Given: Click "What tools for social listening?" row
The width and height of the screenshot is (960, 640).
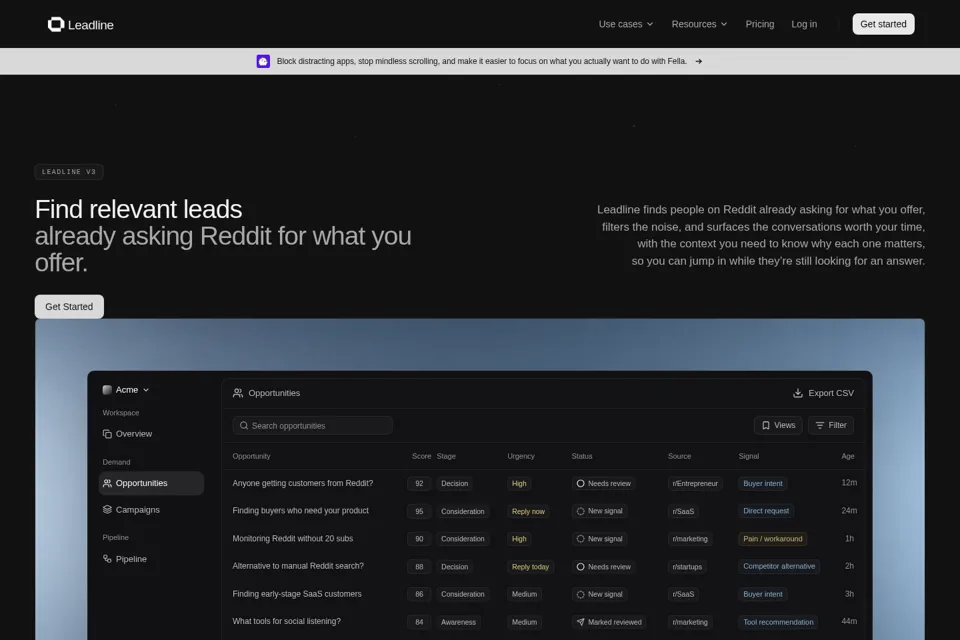Looking at the screenshot, I should [544, 622].
